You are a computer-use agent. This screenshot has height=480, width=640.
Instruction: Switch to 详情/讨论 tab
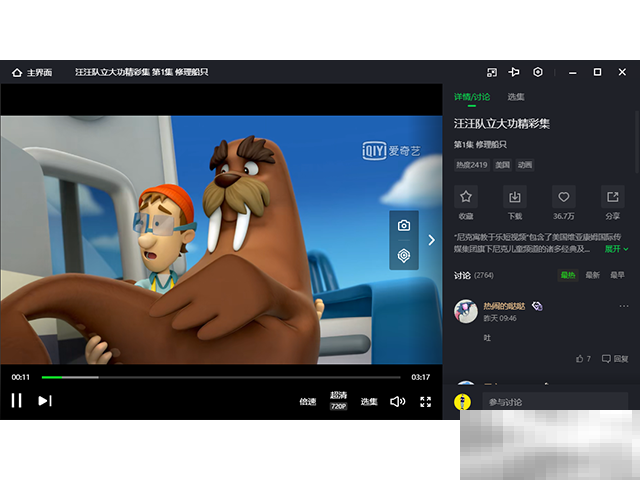pyautogui.click(x=472, y=97)
